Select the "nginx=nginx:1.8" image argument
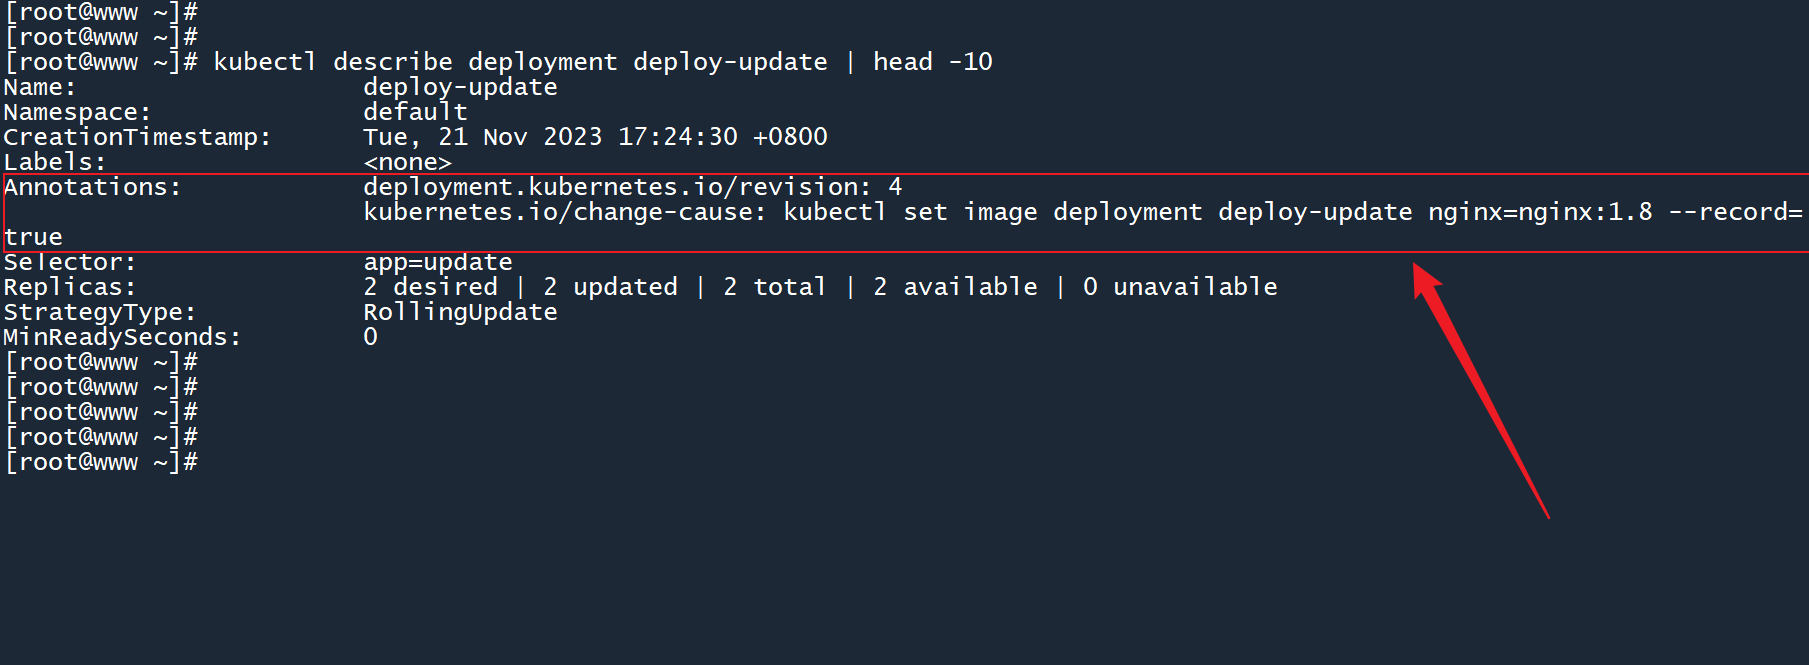This screenshot has height=665, width=1809. pos(1540,212)
